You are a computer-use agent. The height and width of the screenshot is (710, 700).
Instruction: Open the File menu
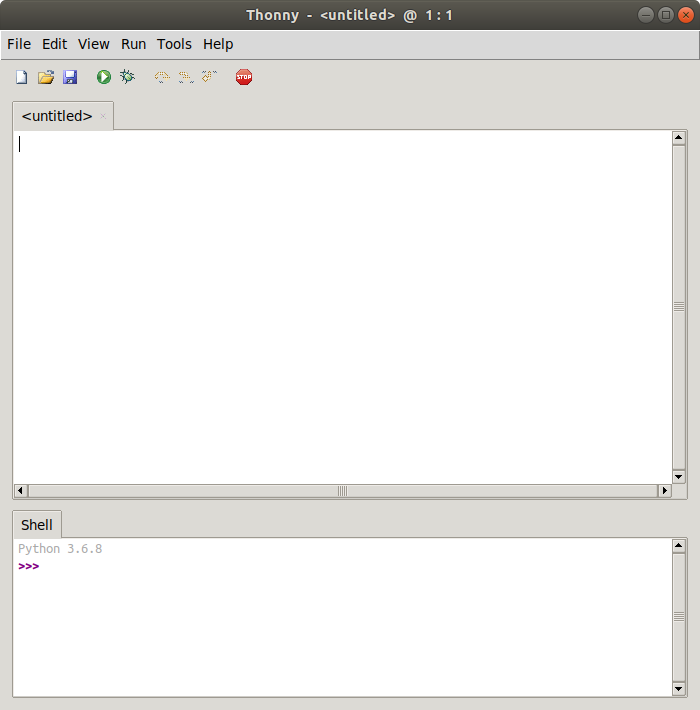[x=19, y=44]
